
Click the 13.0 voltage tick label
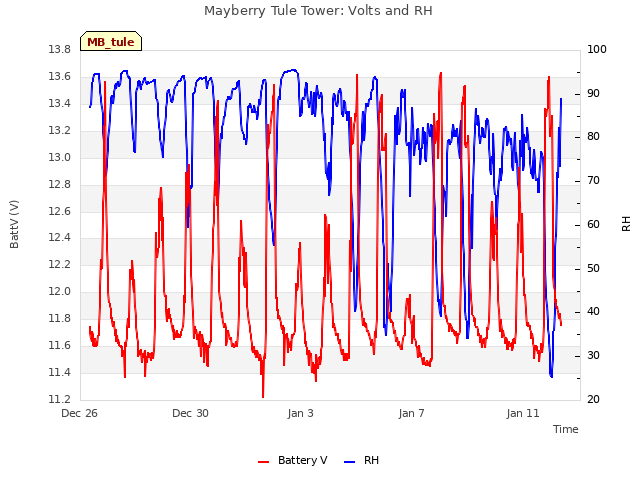(60, 158)
